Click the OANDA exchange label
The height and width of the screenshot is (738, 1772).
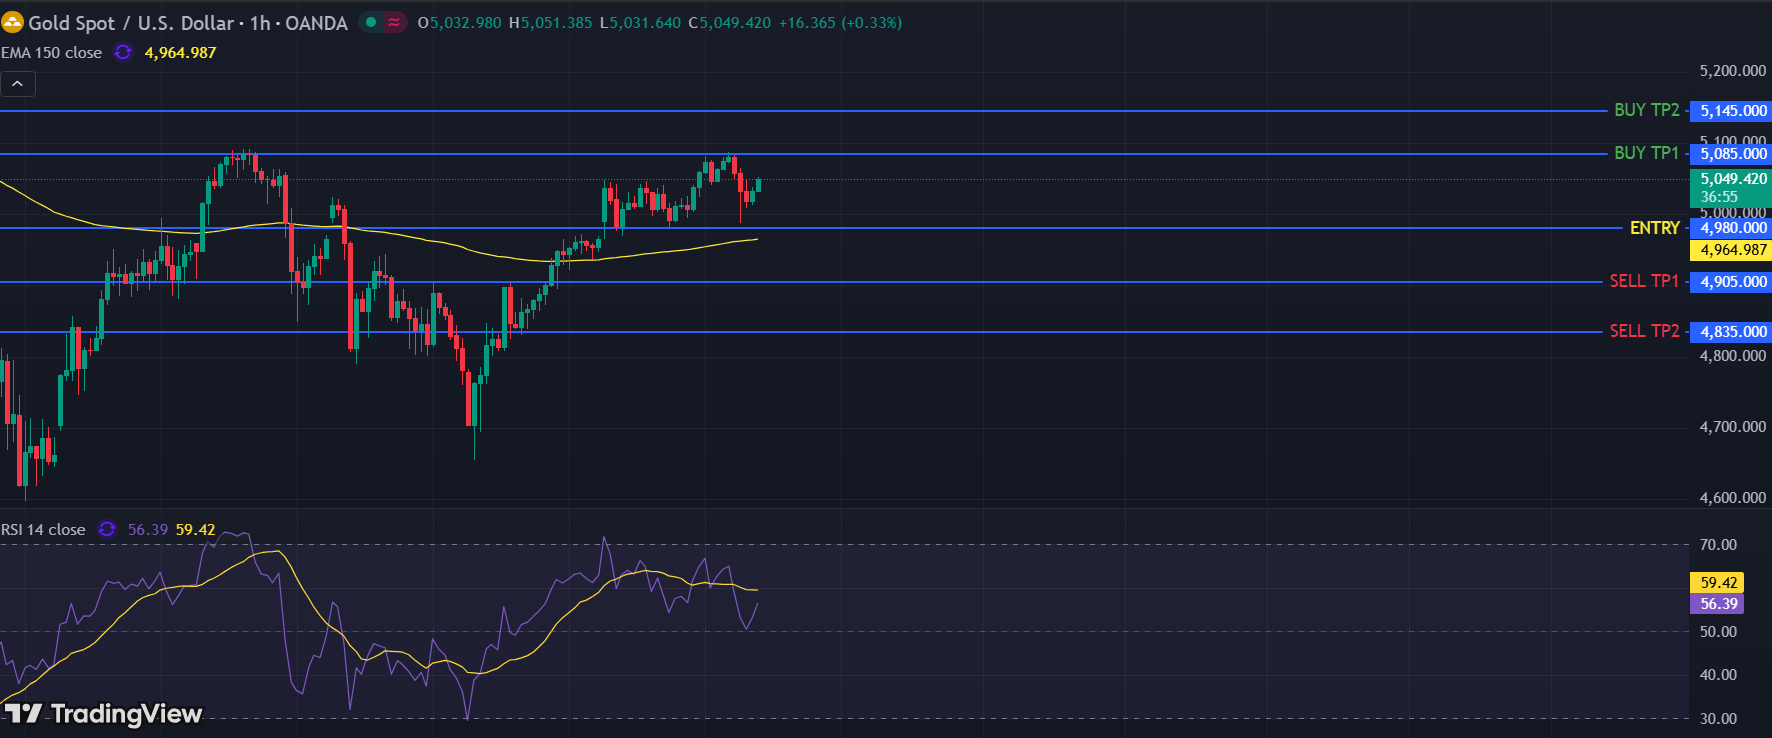(316, 23)
